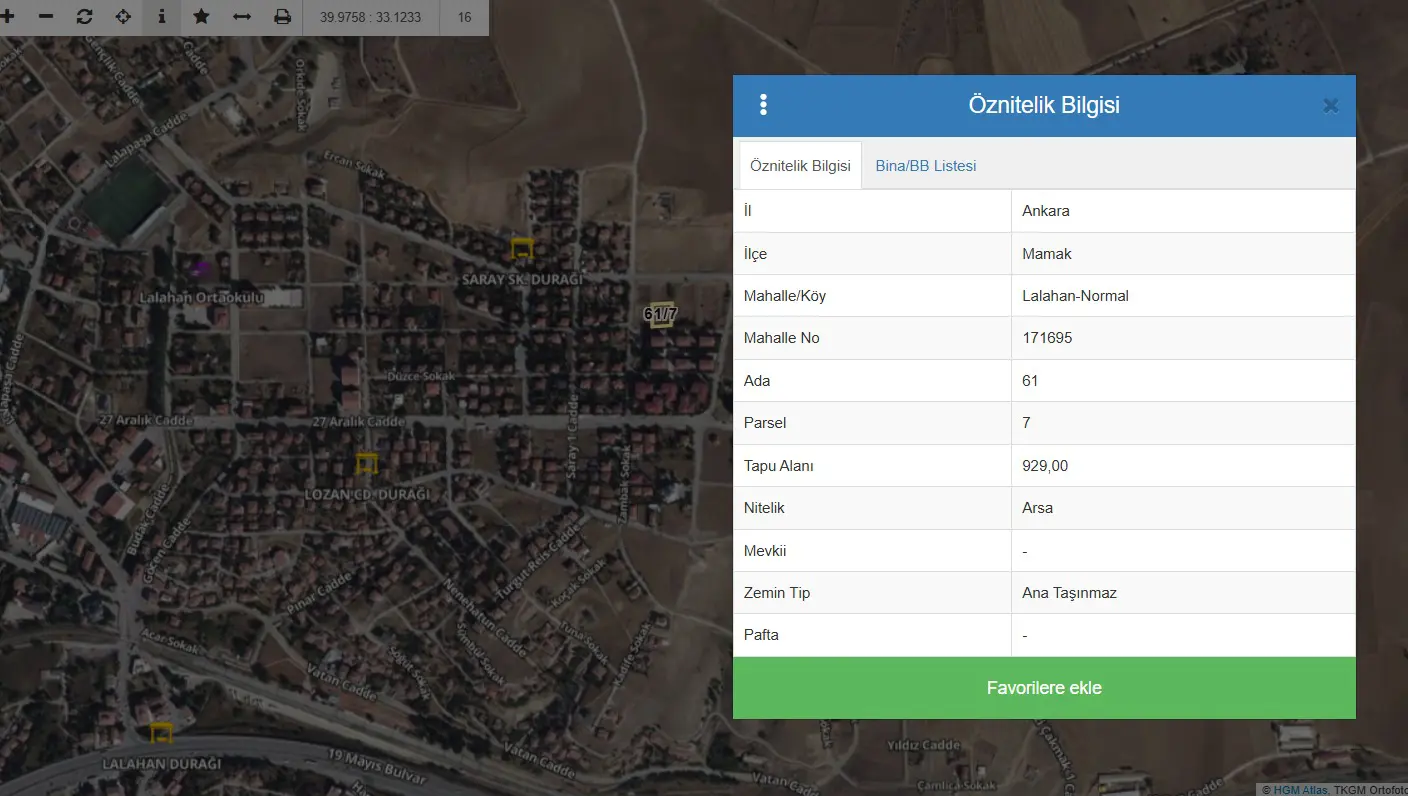
Task: Click the Mevkii row label
Action: pyautogui.click(x=765, y=551)
